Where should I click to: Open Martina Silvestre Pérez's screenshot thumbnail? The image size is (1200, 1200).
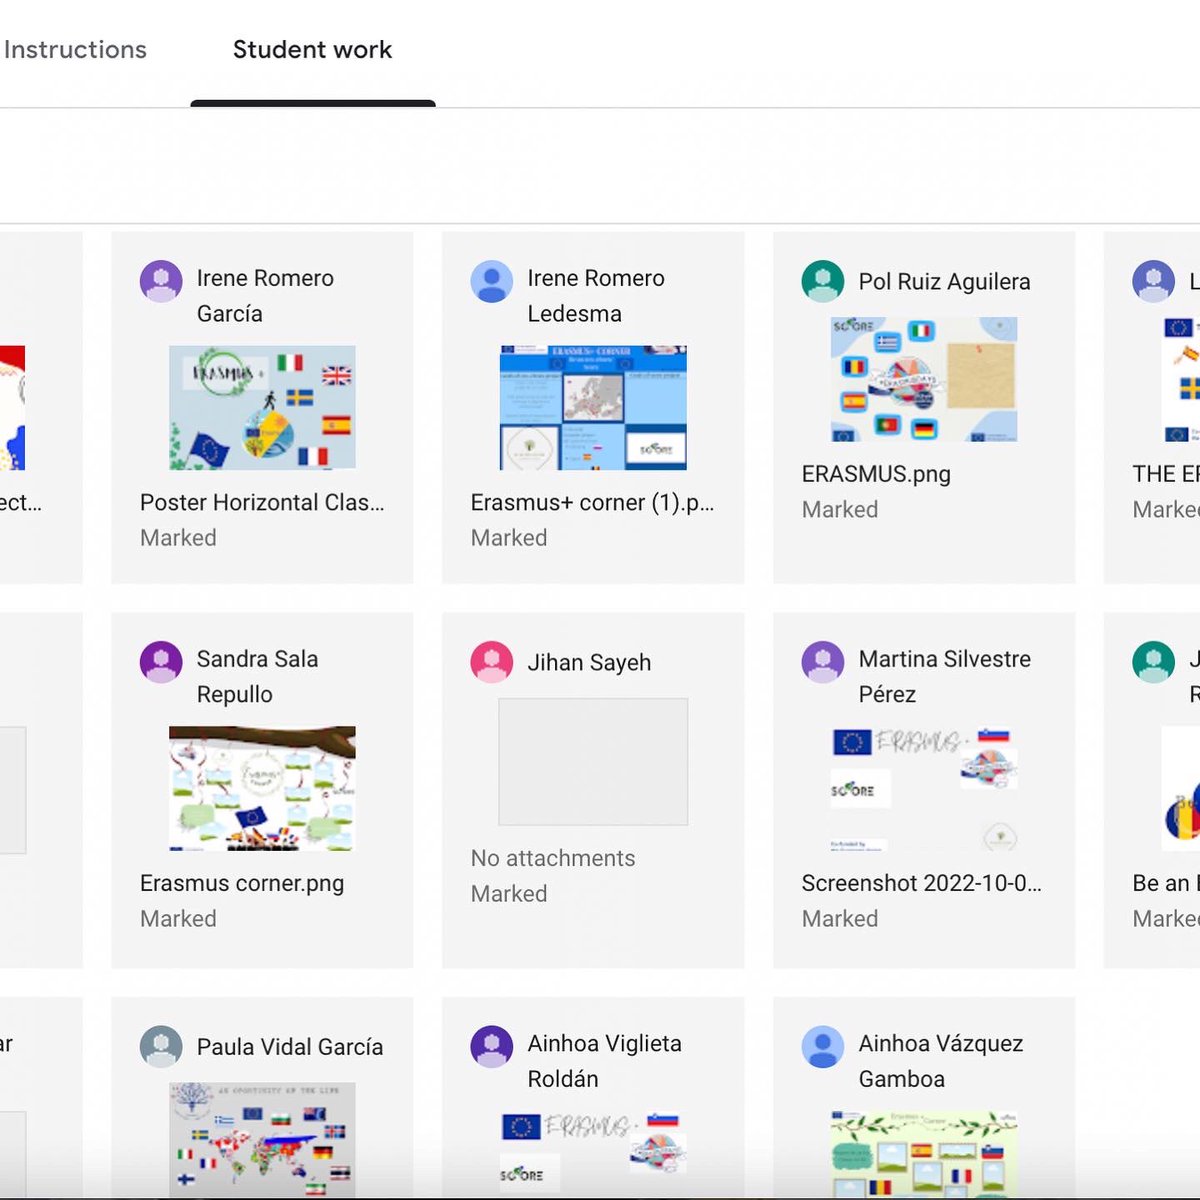(x=924, y=789)
